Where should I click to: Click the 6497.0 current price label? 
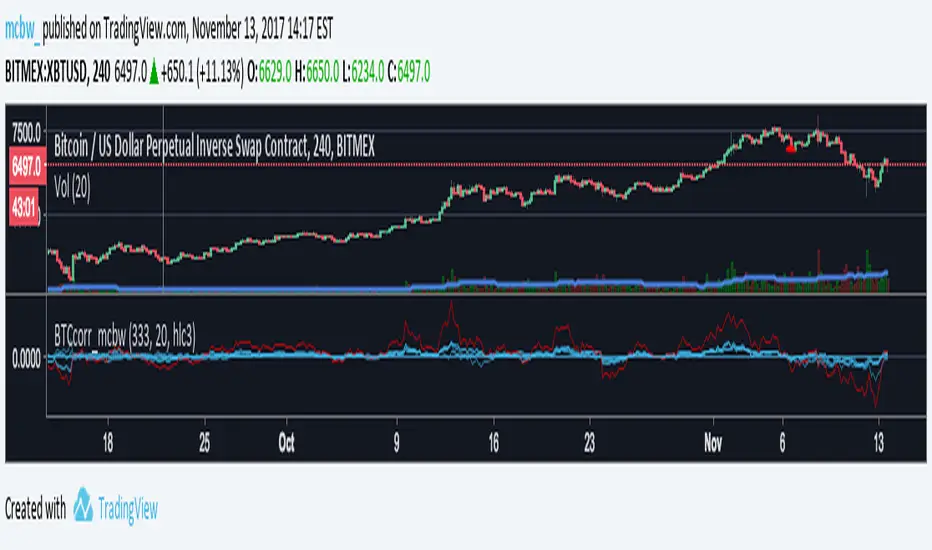[27, 166]
